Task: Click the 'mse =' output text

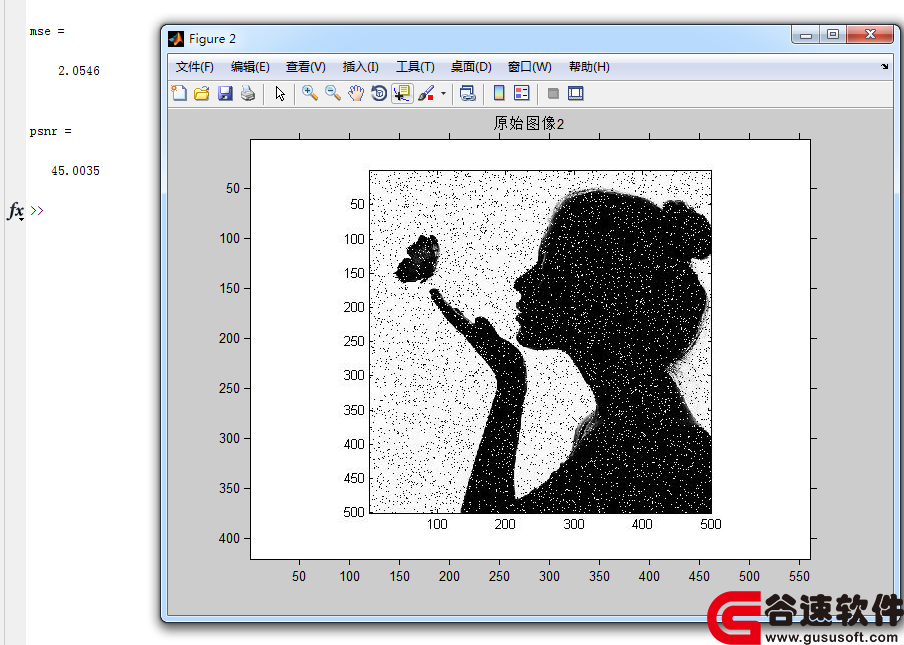Action: [x=47, y=31]
